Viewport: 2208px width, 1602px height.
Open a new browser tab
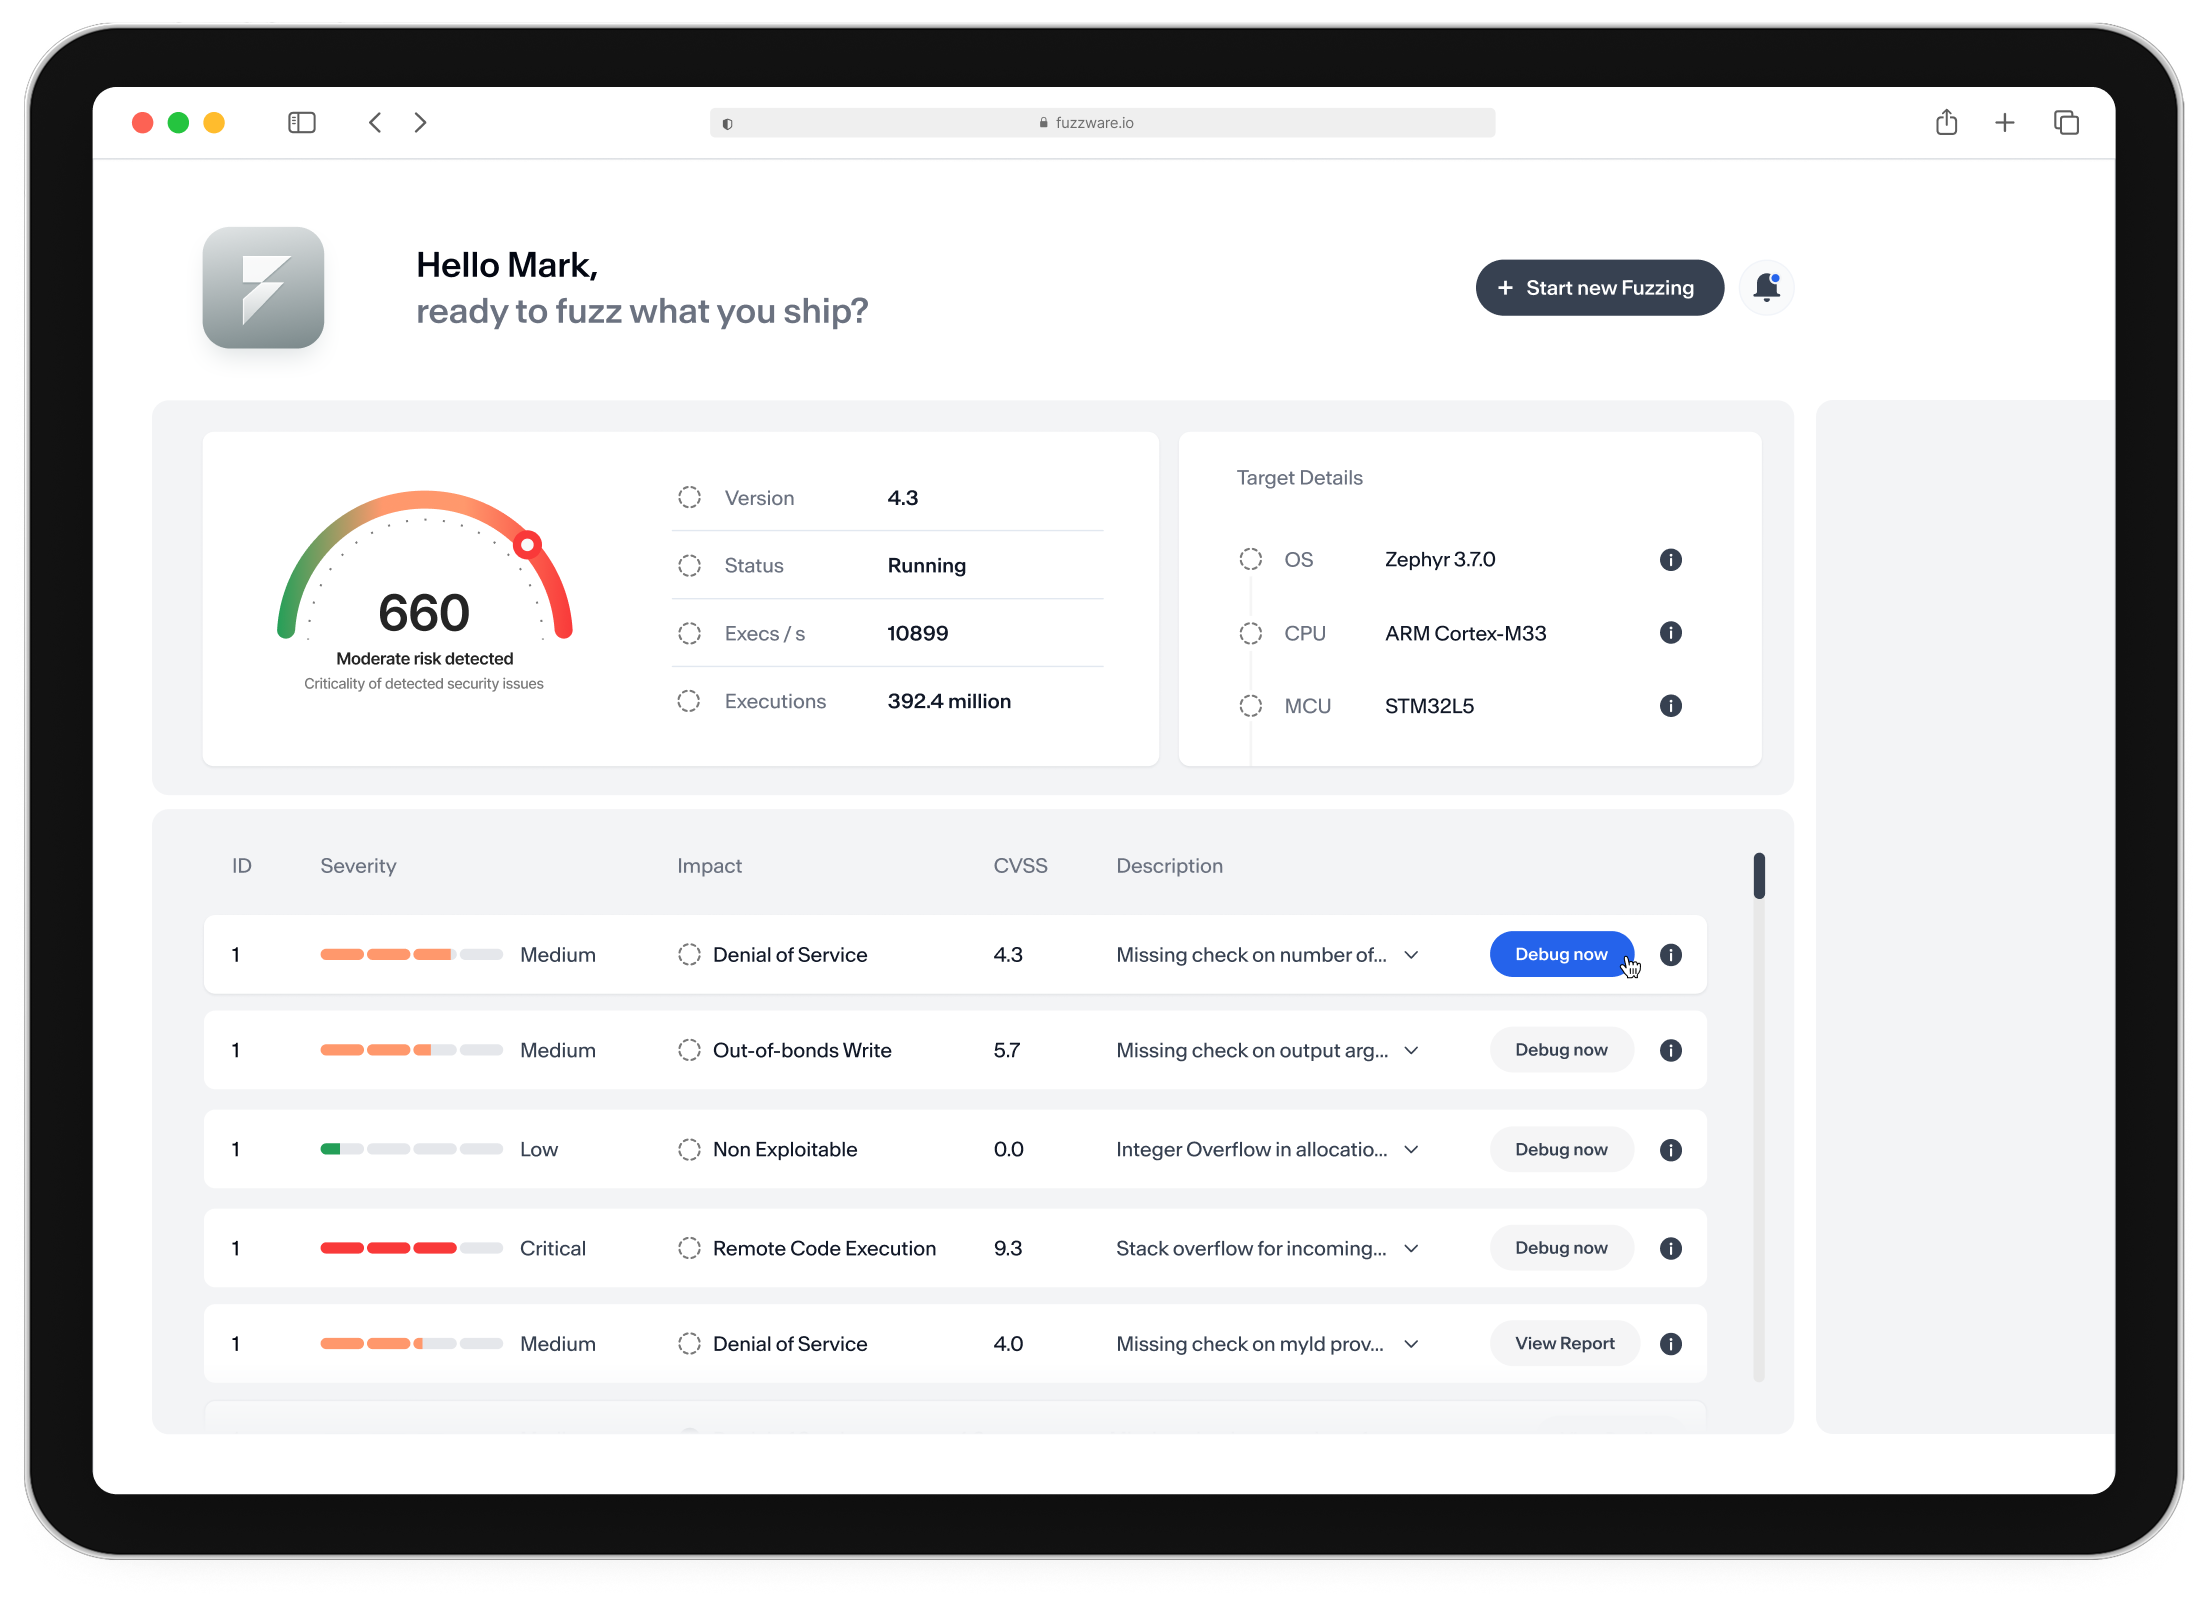coord(2004,122)
